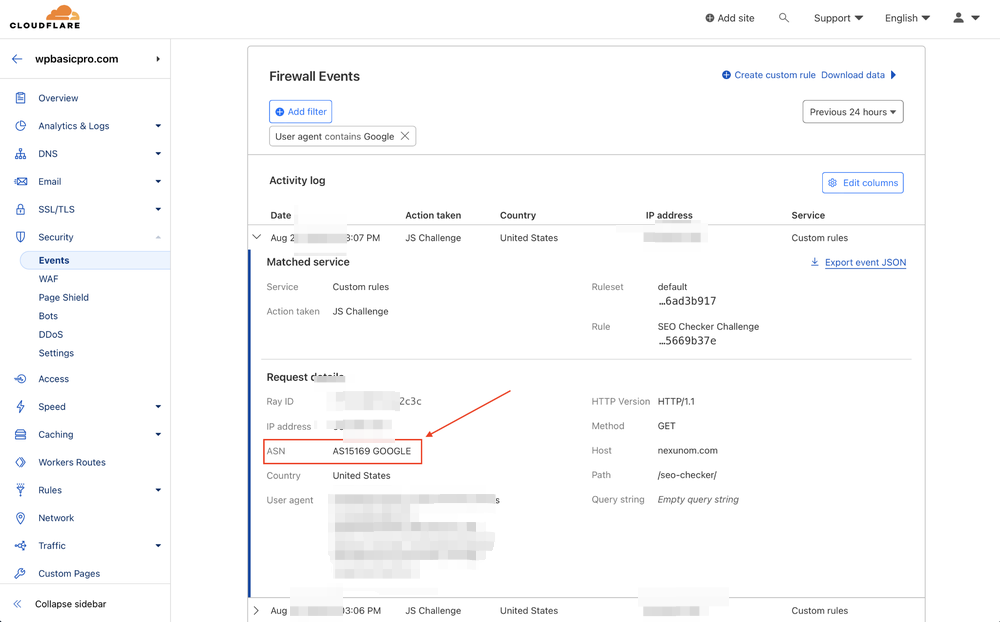The image size is (1000, 622).
Task: Open the search magnifier icon
Action: pyautogui.click(x=784, y=18)
